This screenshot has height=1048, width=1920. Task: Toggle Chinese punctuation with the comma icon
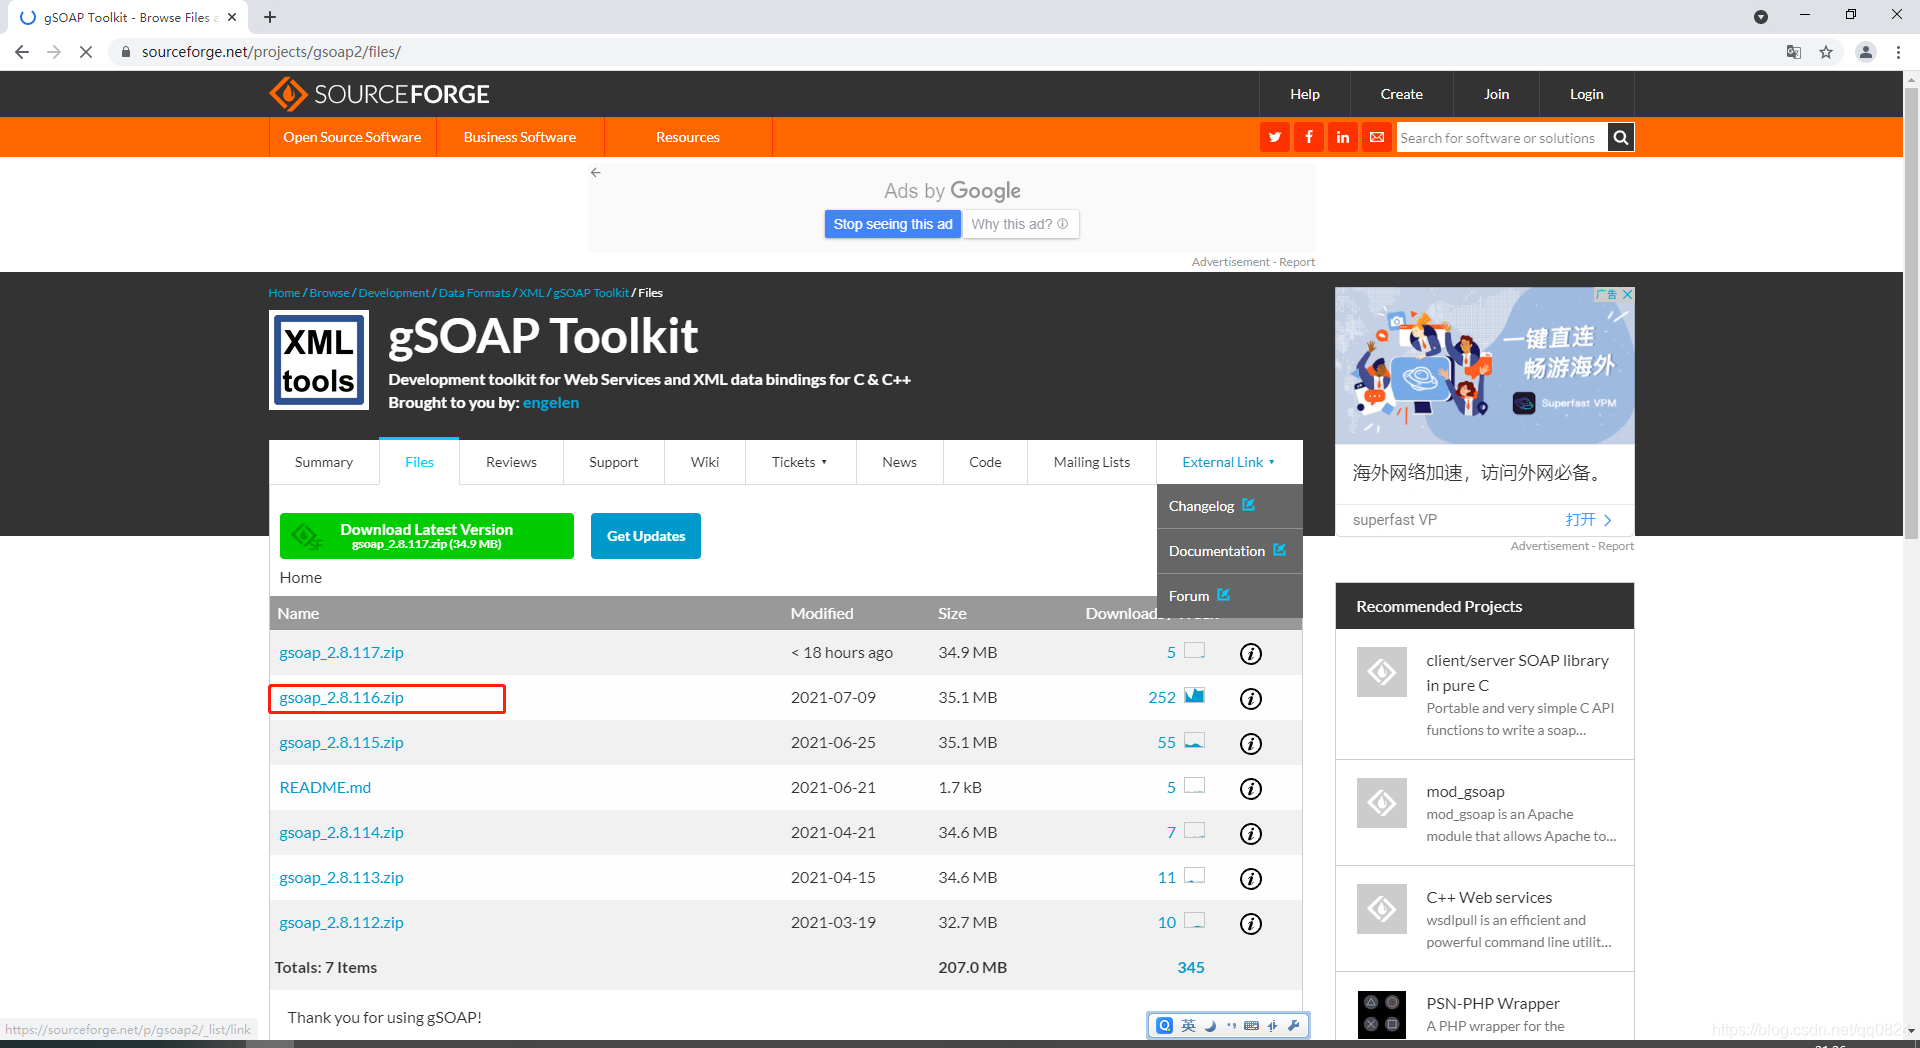[x=1231, y=1025]
